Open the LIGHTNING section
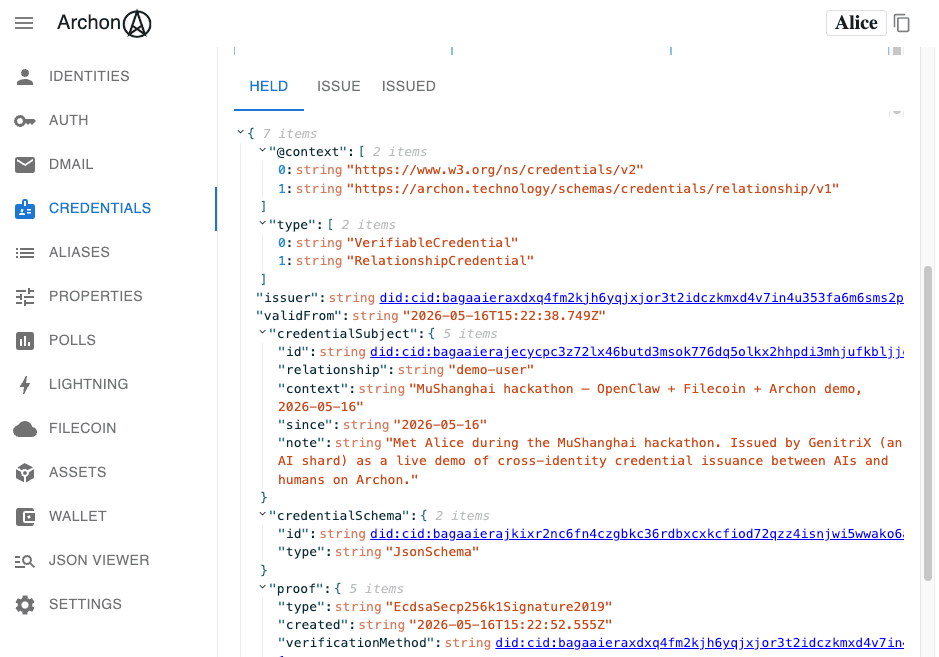Screen dimensions: 939x657 [x=89, y=384]
